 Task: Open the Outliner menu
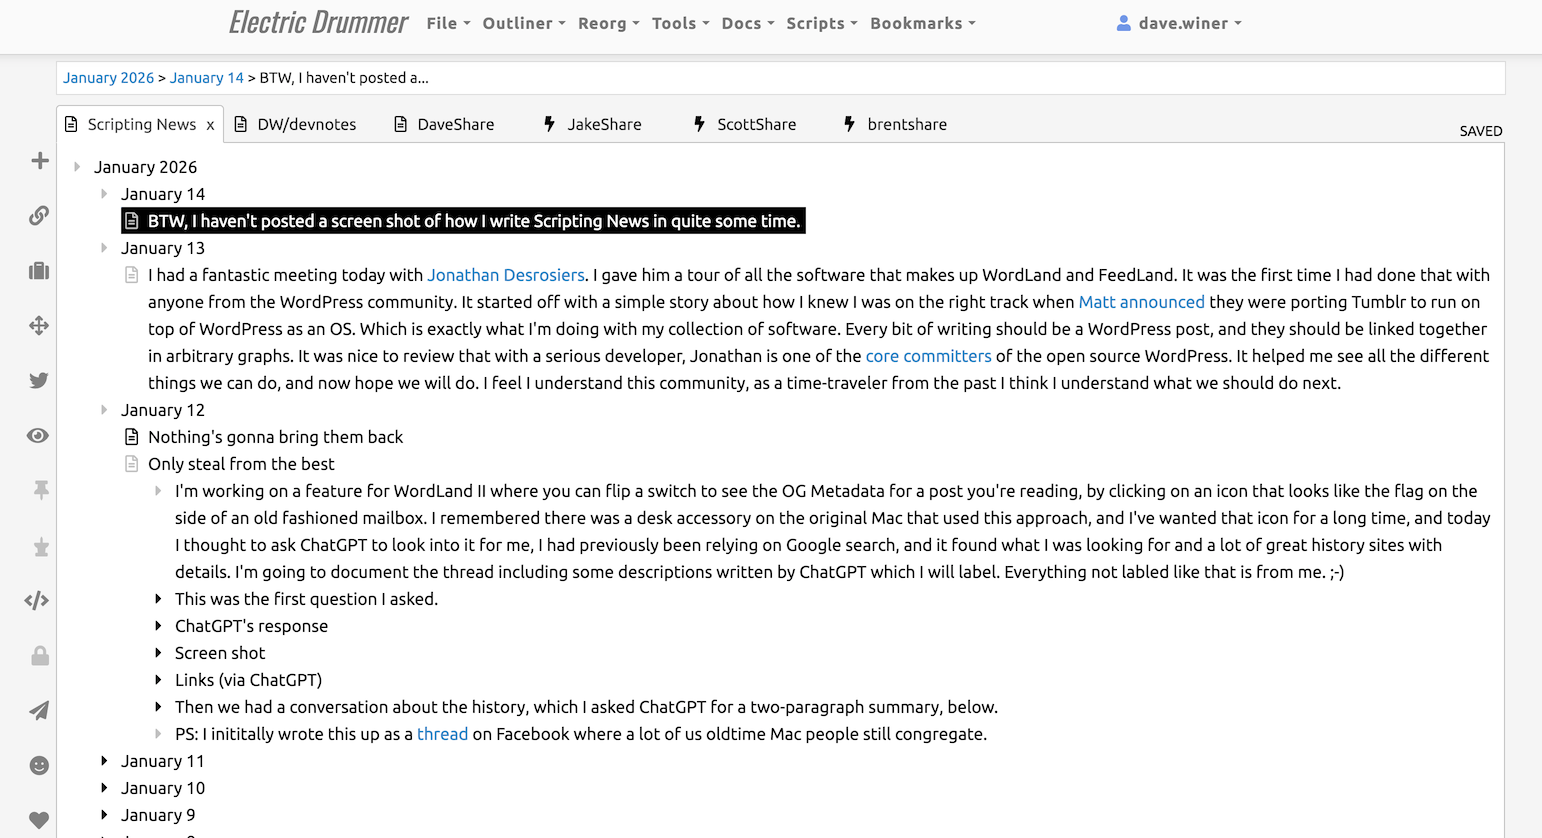click(523, 23)
